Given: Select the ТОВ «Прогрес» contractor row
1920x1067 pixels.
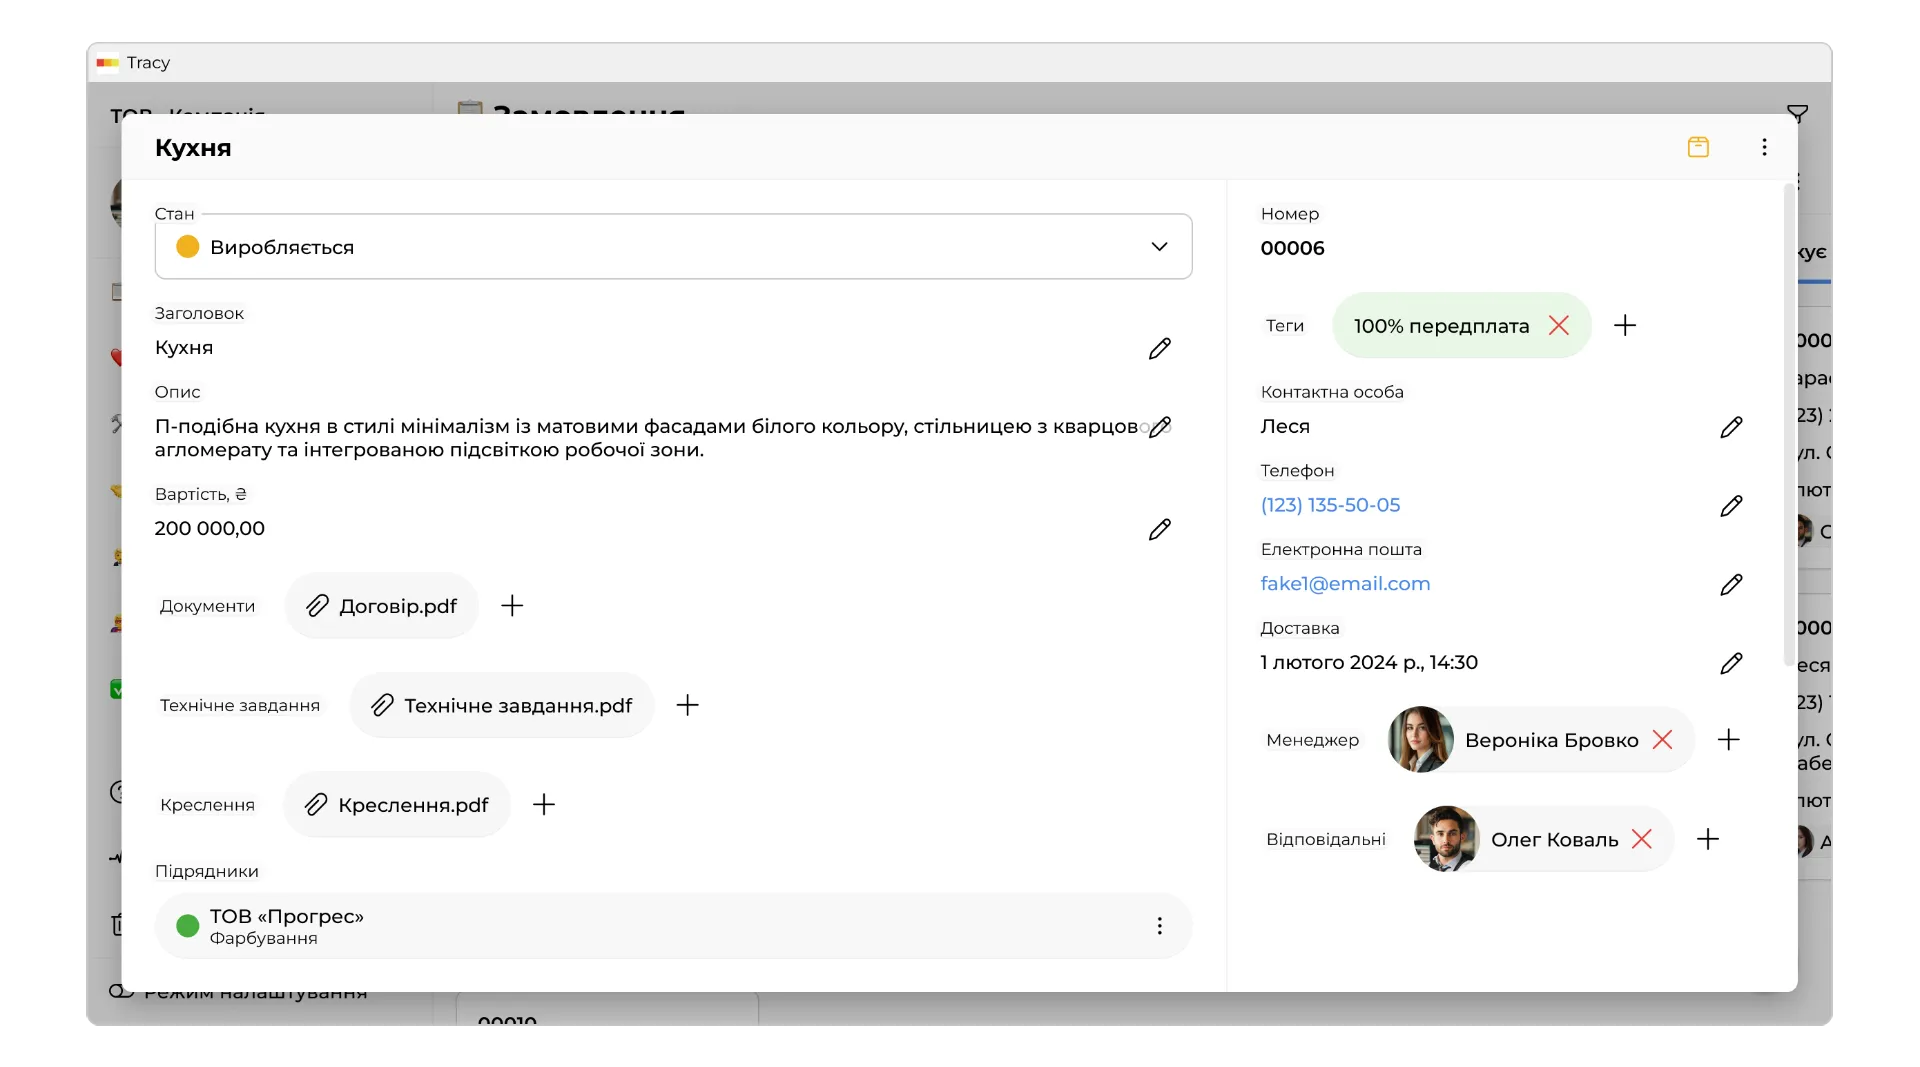Looking at the screenshot, I should (673, 926).
